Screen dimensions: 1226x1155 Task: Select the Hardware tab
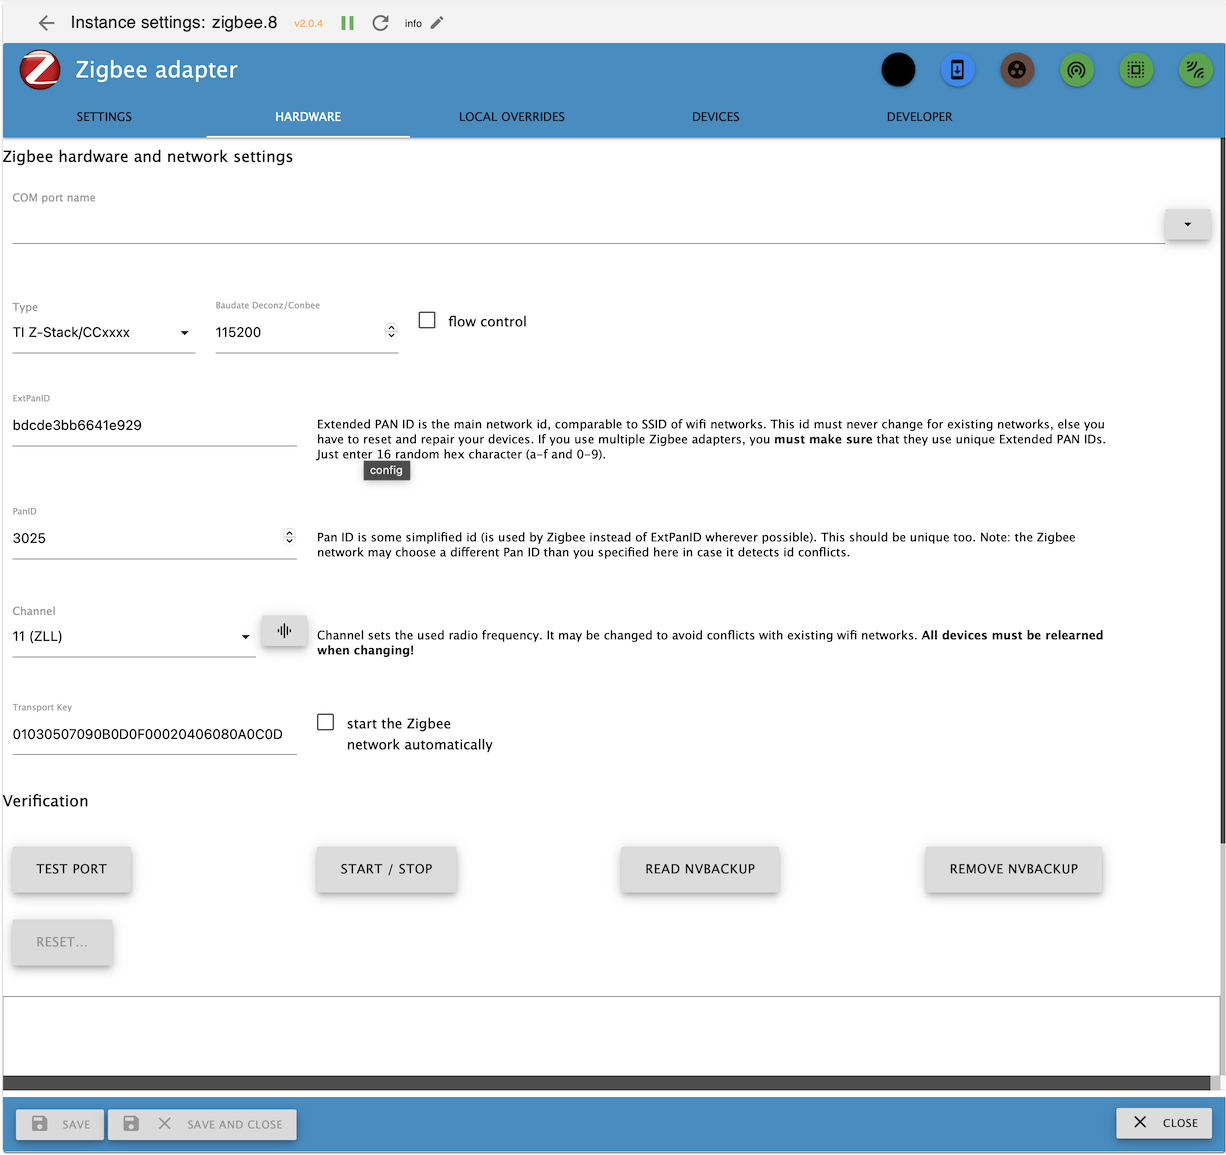click(308, 117)
